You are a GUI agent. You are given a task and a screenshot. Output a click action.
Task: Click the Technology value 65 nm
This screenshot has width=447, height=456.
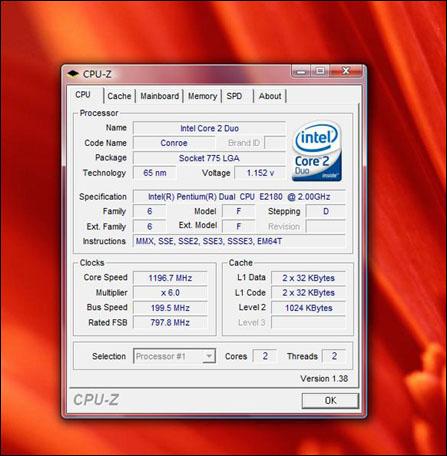click(x=155, y=173)
